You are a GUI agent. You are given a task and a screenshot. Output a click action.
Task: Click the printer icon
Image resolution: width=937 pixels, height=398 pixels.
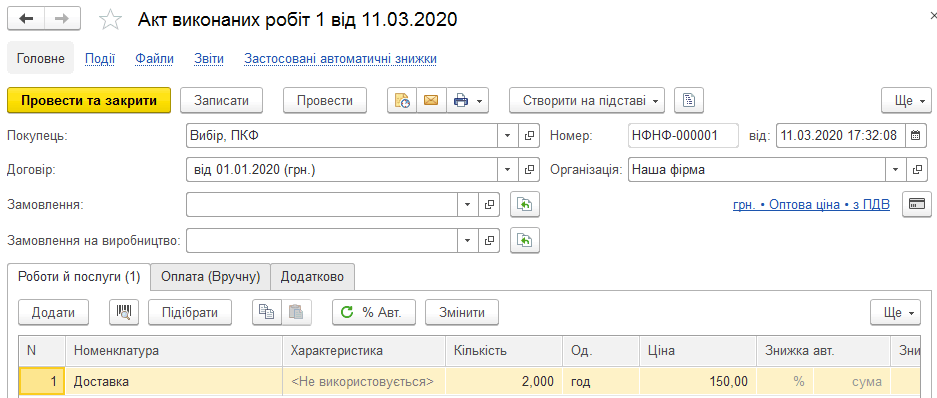click(460, 100)
